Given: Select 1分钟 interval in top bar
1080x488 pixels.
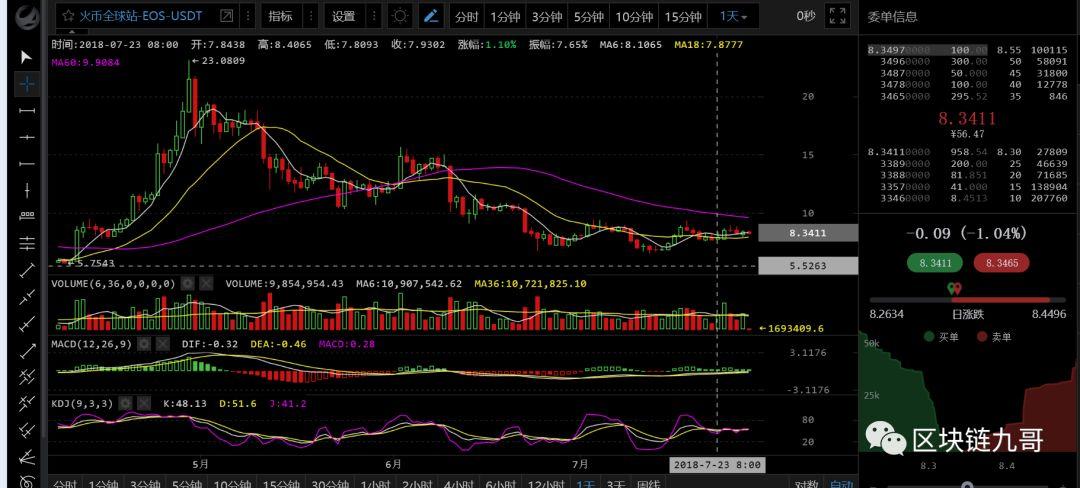Looking at the screenshot, I should 505,17.
